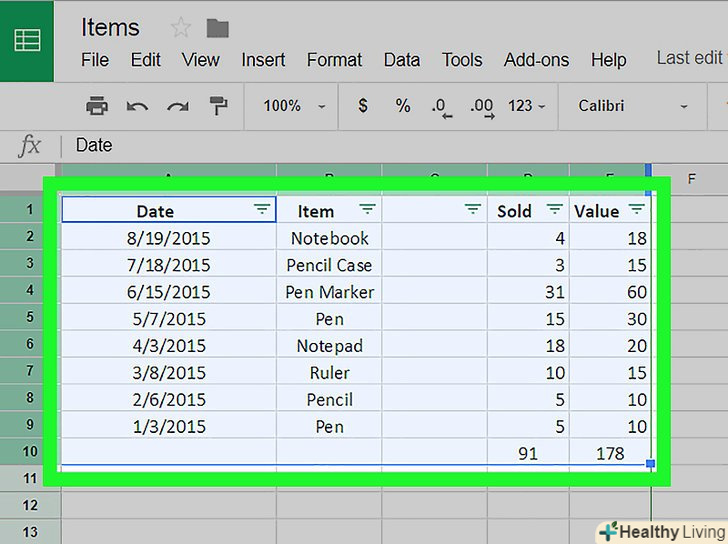This screenshot has height=544, width=728.
Task: Click the Last edit link
Action: click(691, 58)
